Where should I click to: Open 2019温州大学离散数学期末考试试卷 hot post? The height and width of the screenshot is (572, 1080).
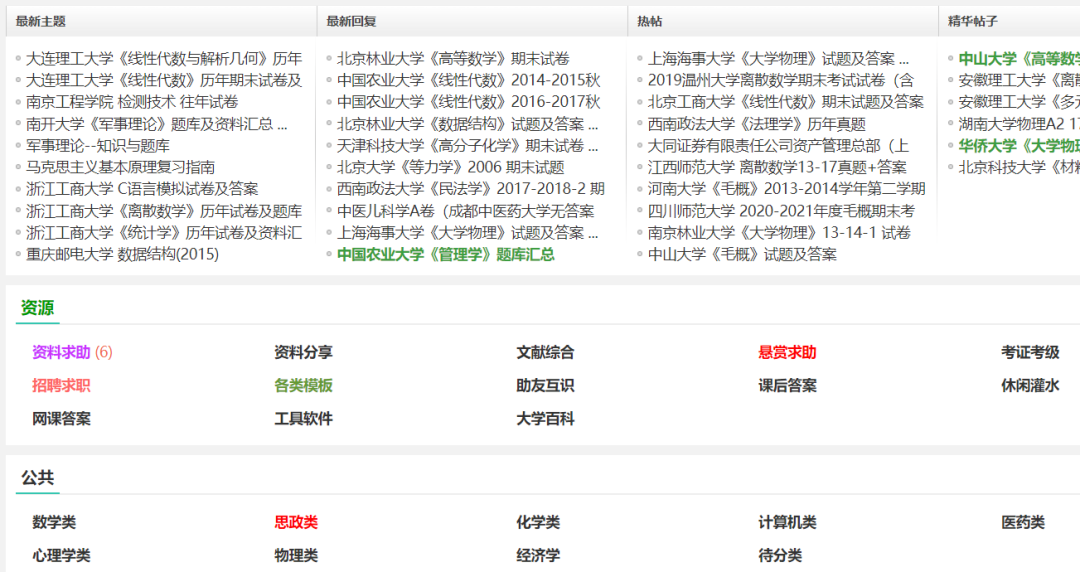click(781, 80)
